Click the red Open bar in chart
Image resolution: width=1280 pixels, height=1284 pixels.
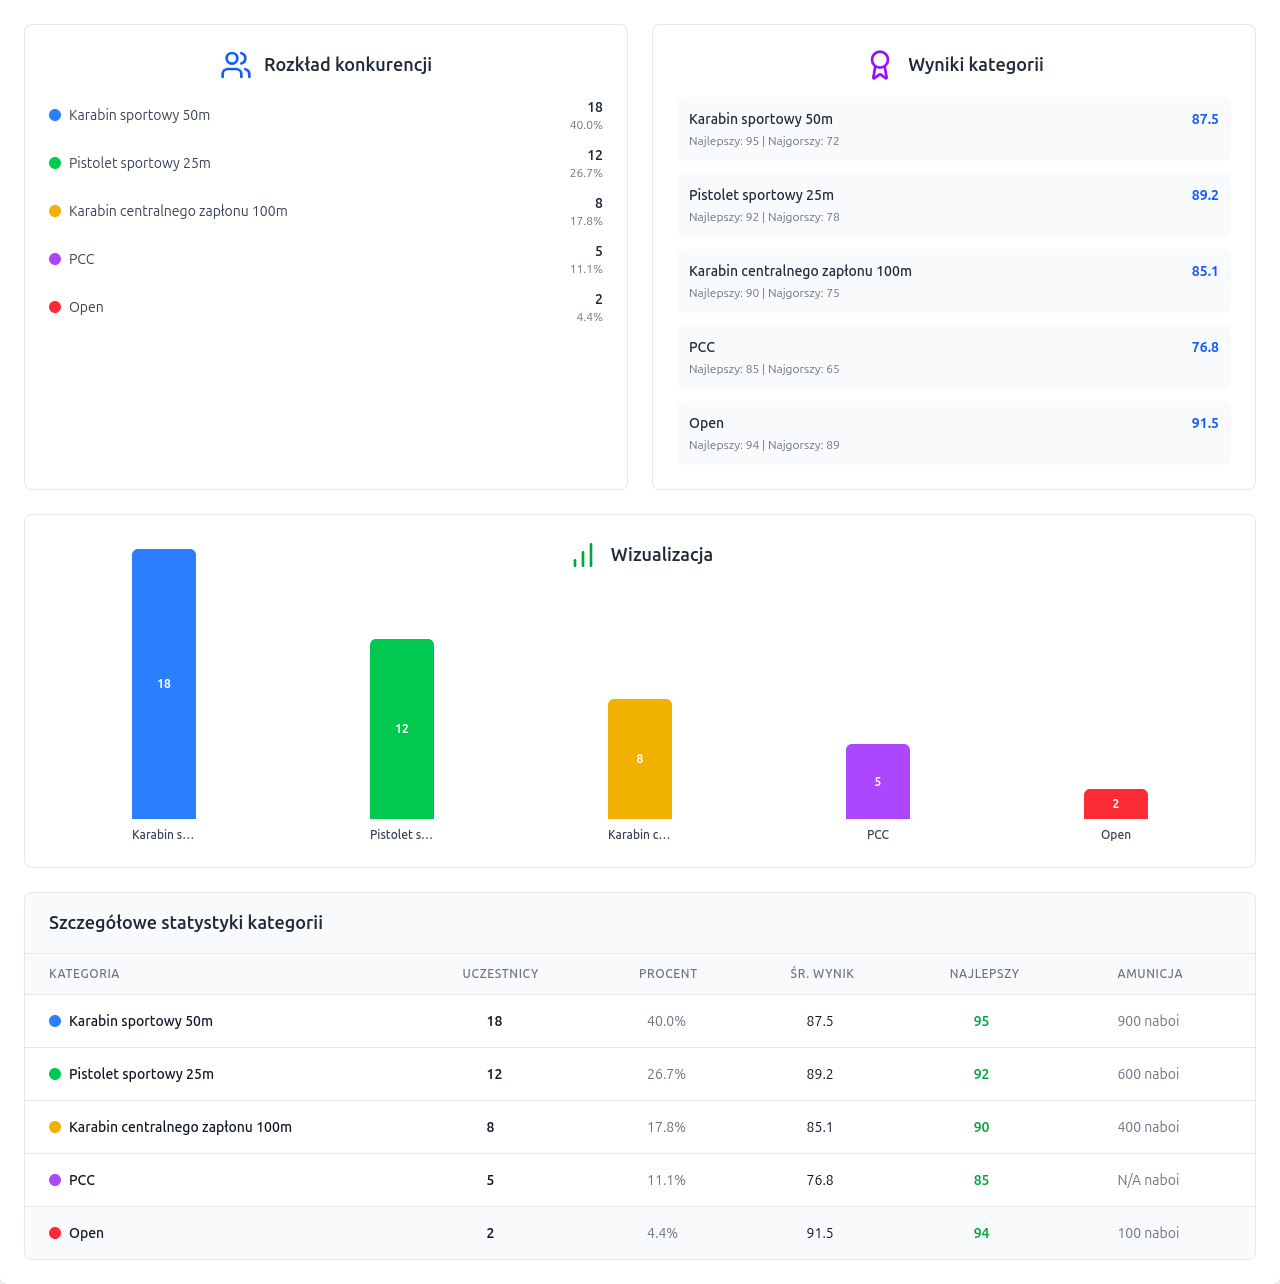coord(1116,804)
